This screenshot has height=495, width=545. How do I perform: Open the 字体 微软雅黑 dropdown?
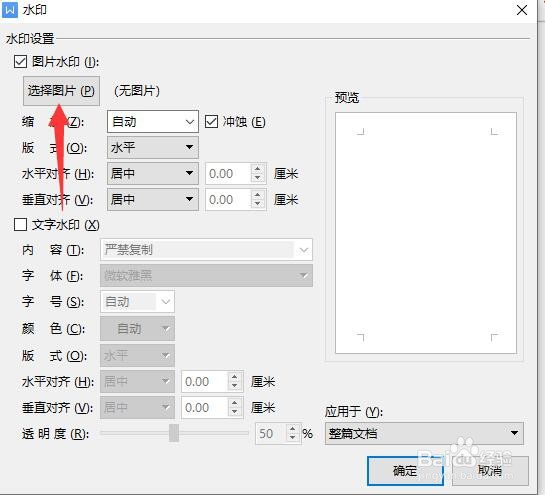[x=206, y=276]
